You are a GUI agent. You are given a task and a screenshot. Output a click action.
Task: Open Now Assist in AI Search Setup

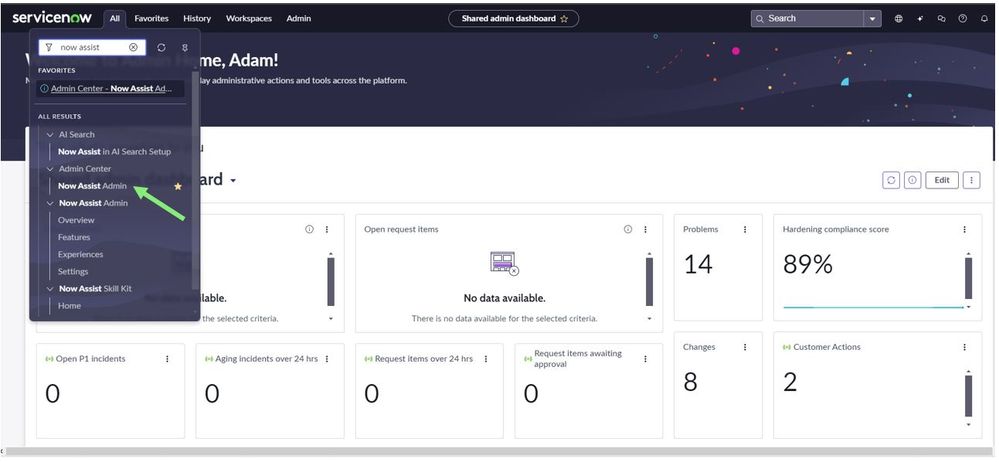115,152
